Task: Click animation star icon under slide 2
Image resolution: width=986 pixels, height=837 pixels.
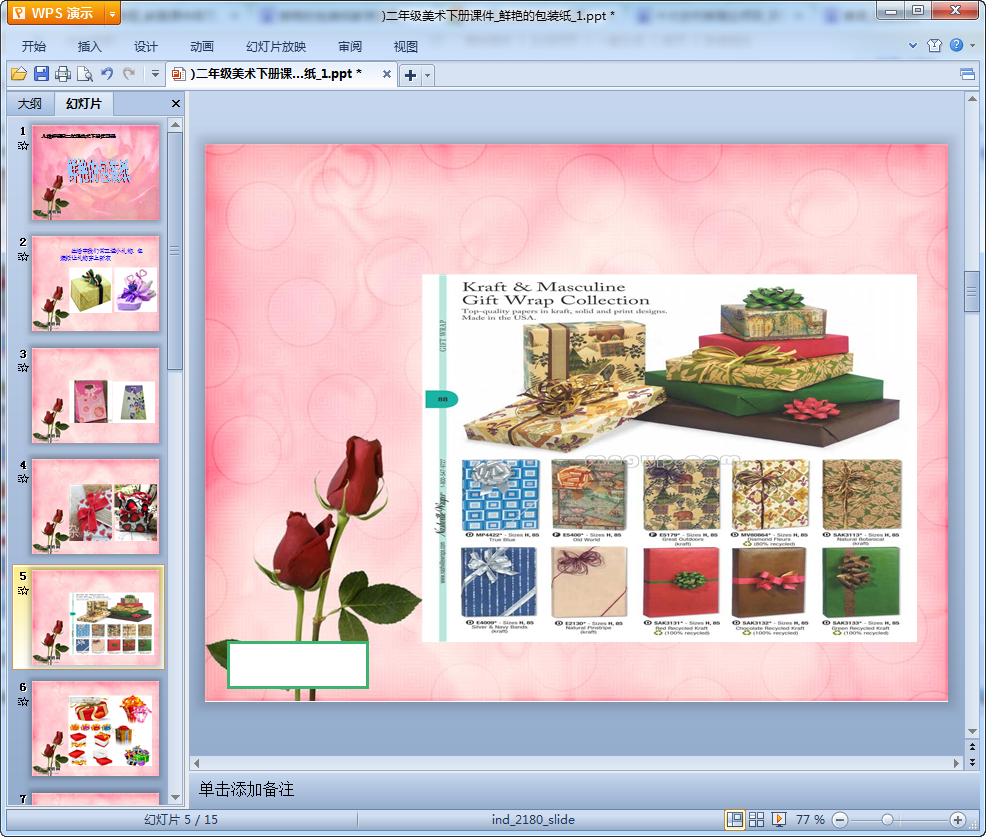Action: 23,257
